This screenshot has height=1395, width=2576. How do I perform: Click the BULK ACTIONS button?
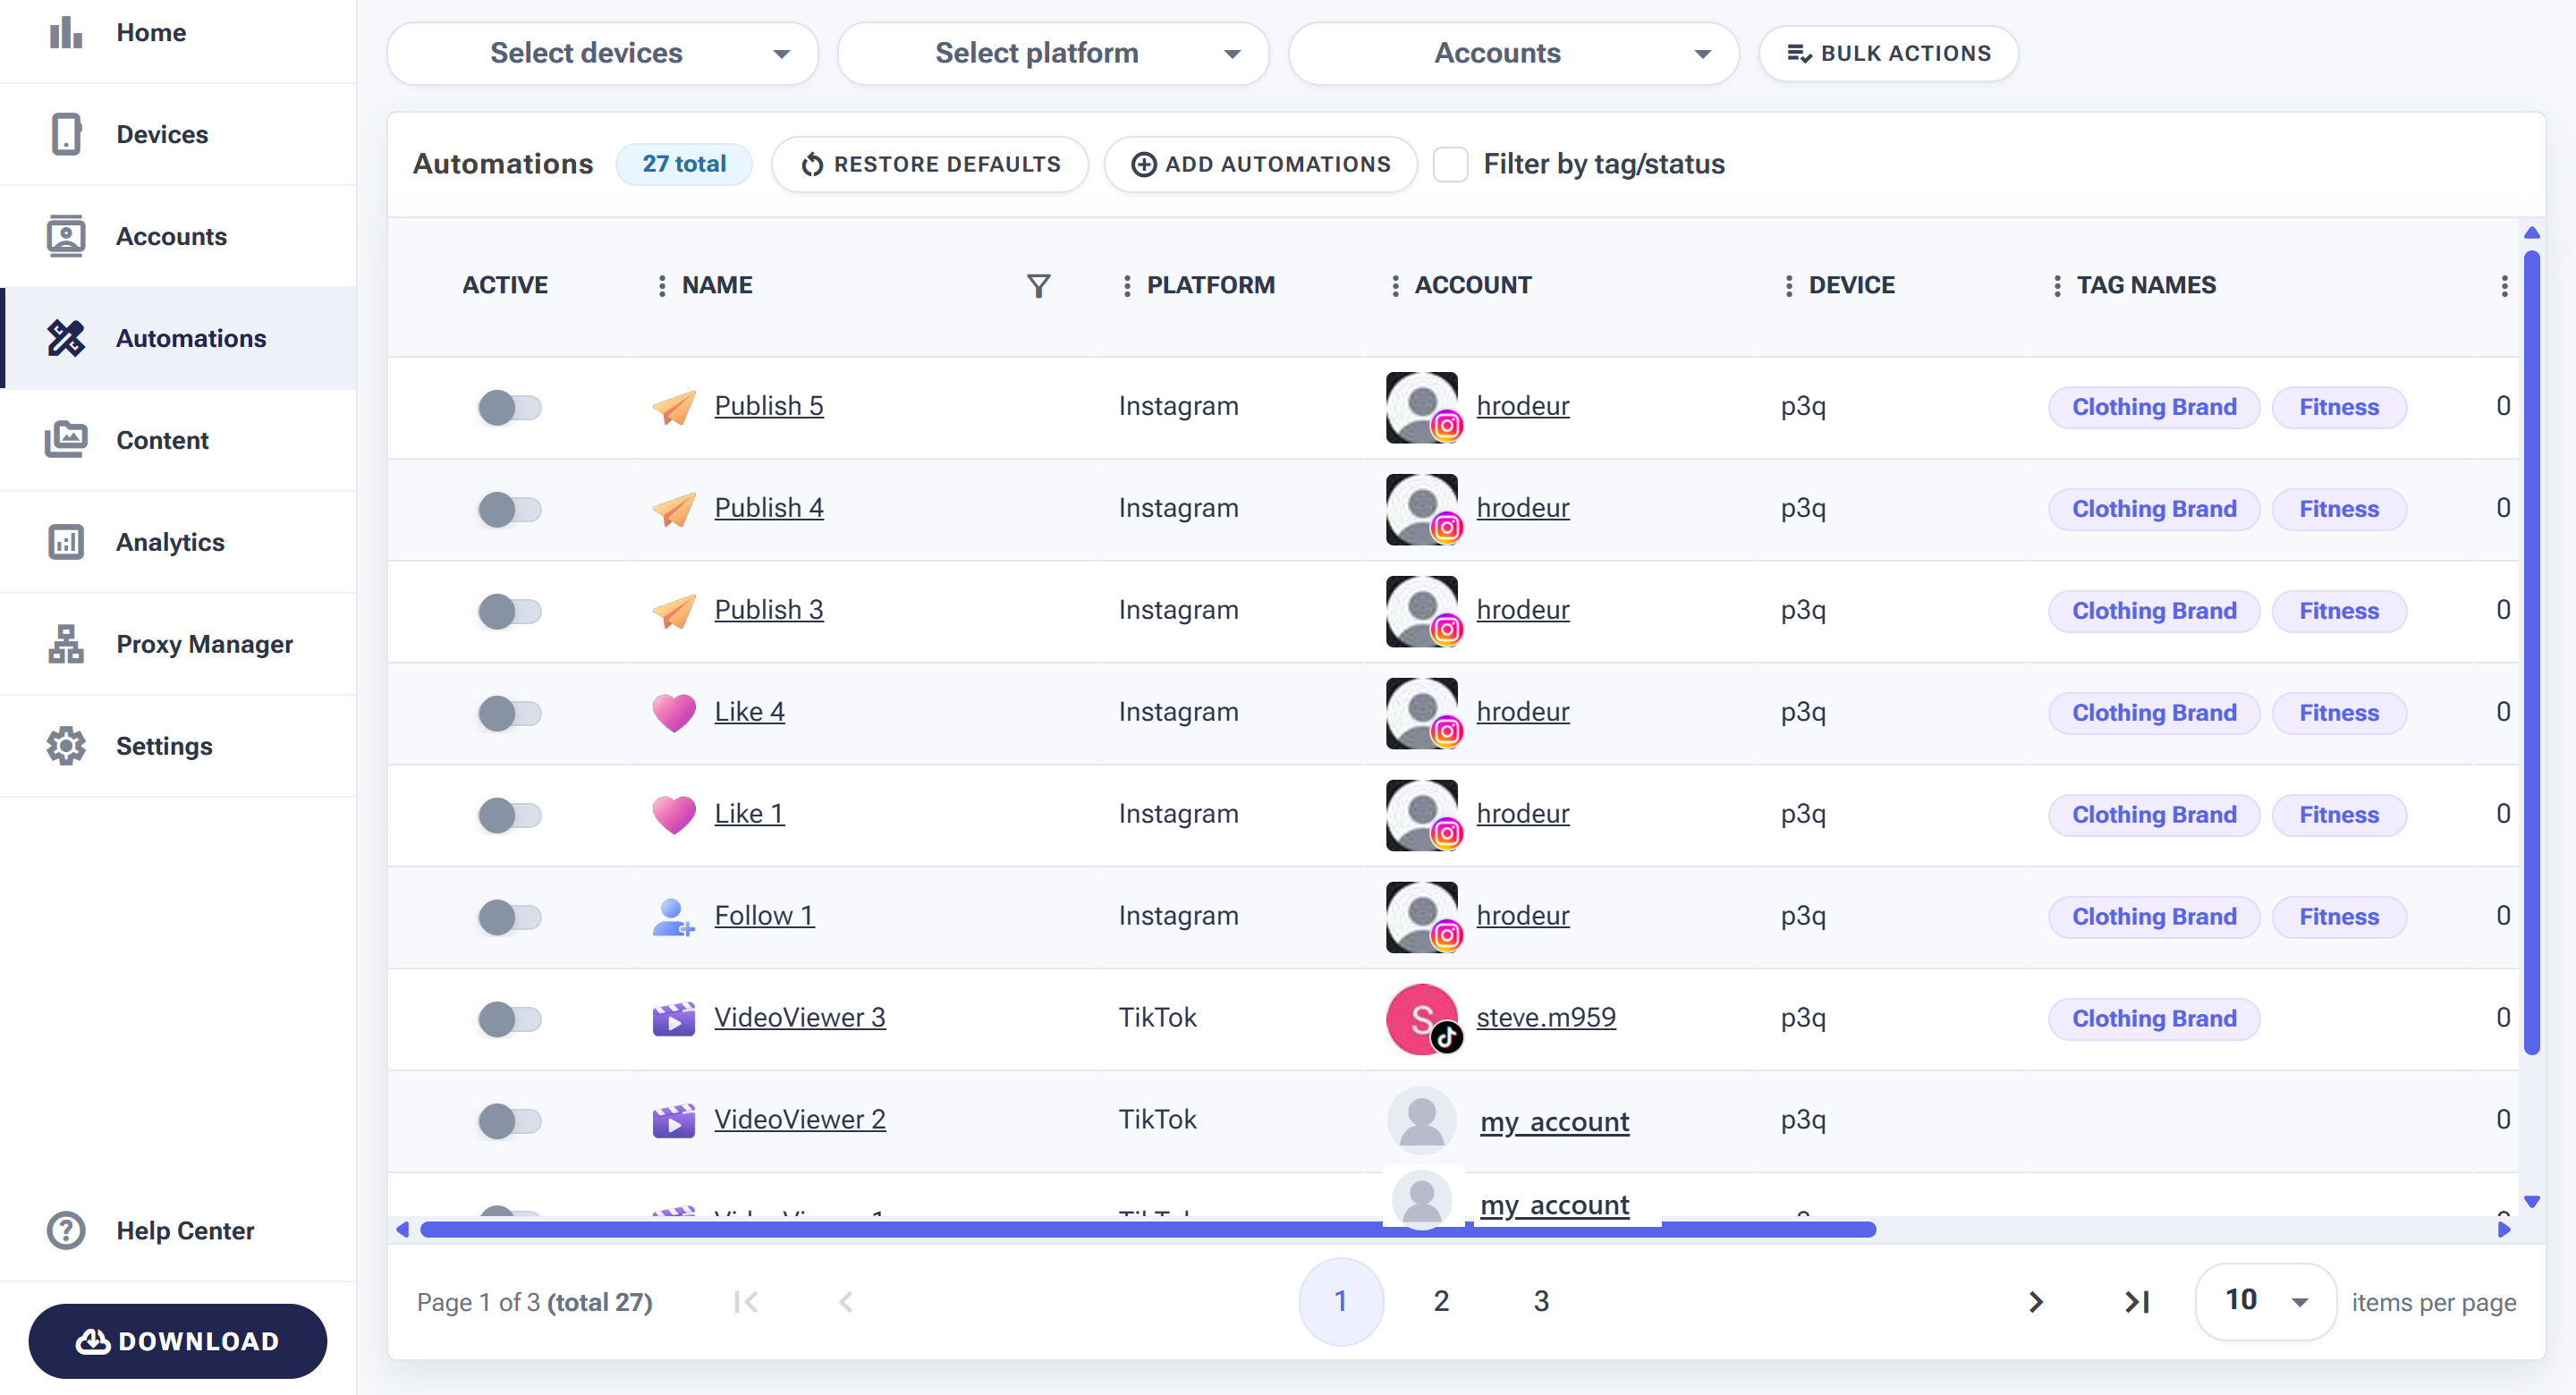tap(1888, 53)
